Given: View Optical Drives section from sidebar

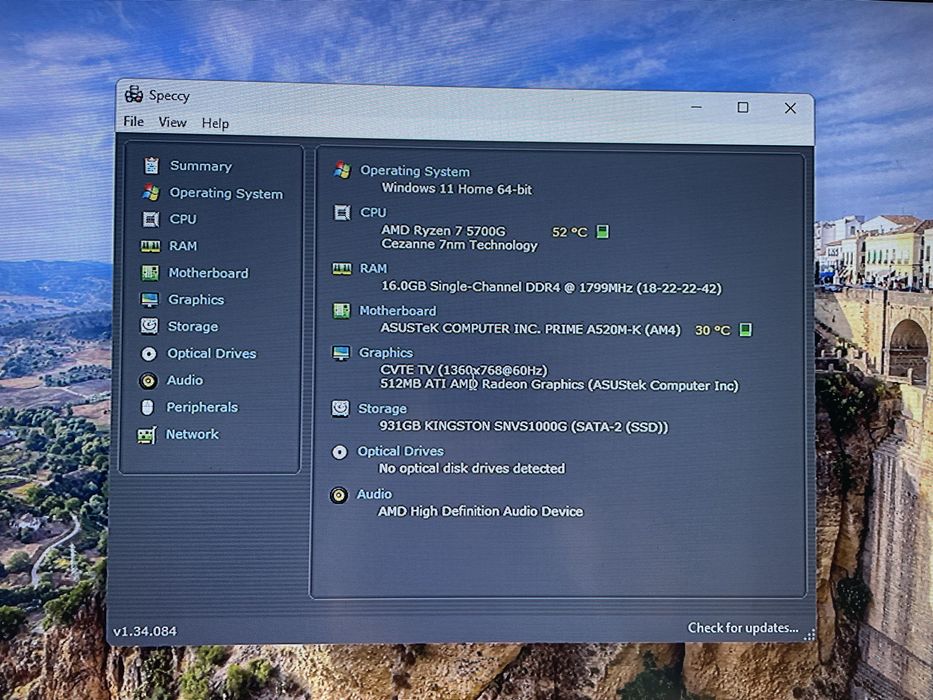Looking at the screenshot, I should 211,354.
